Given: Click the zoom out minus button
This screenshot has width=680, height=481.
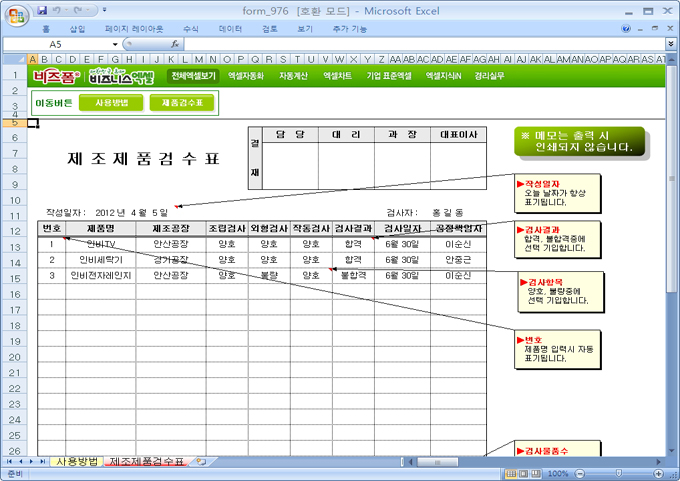Looking at the screenshot, I should tap(578, 473).
